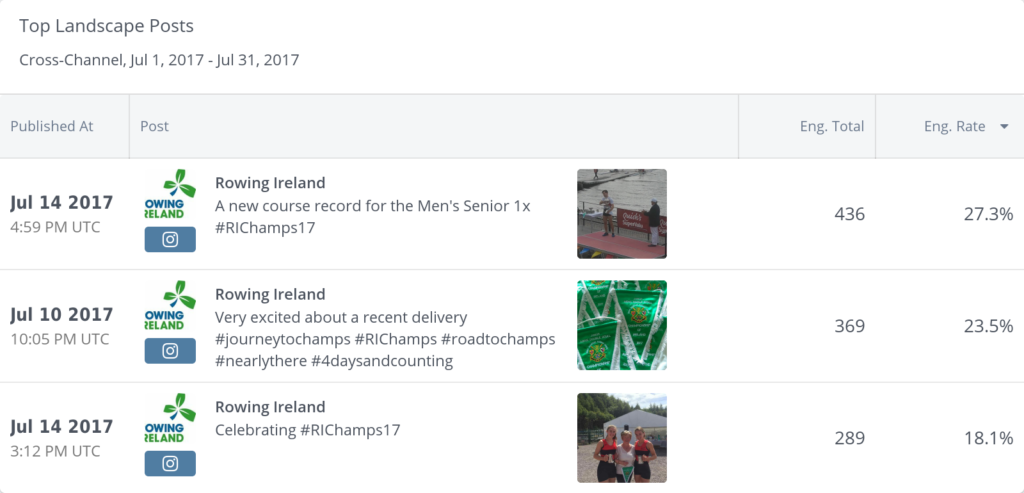Open the course record post thumbnail
Viewport: 1024px width, 493px height.
pyautogui.click(x=621, y=214)
